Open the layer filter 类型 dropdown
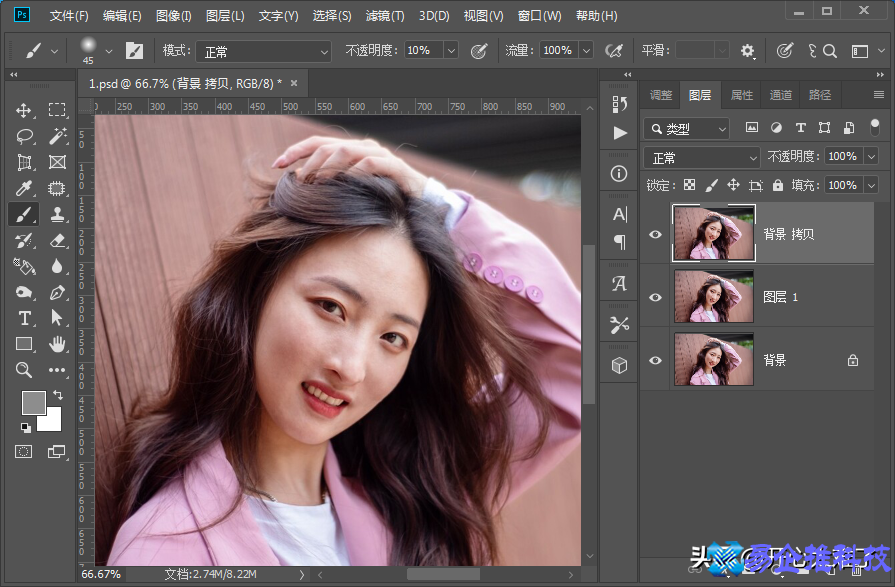This screenshot has width=895, height=587. pyautogui.click(x=688, y=129)
